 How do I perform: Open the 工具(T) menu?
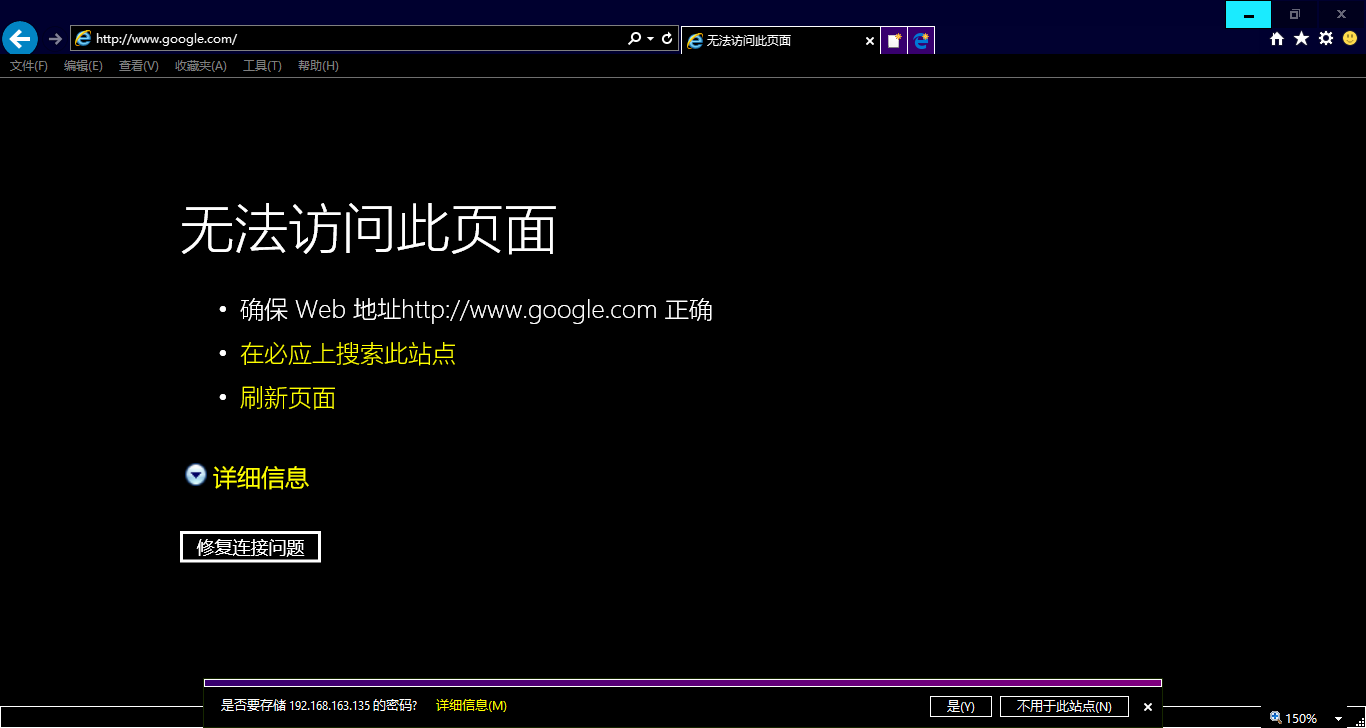pos(262,66)
